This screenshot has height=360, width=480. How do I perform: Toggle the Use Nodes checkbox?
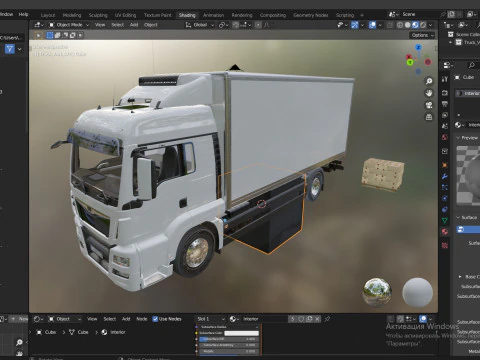155,319
